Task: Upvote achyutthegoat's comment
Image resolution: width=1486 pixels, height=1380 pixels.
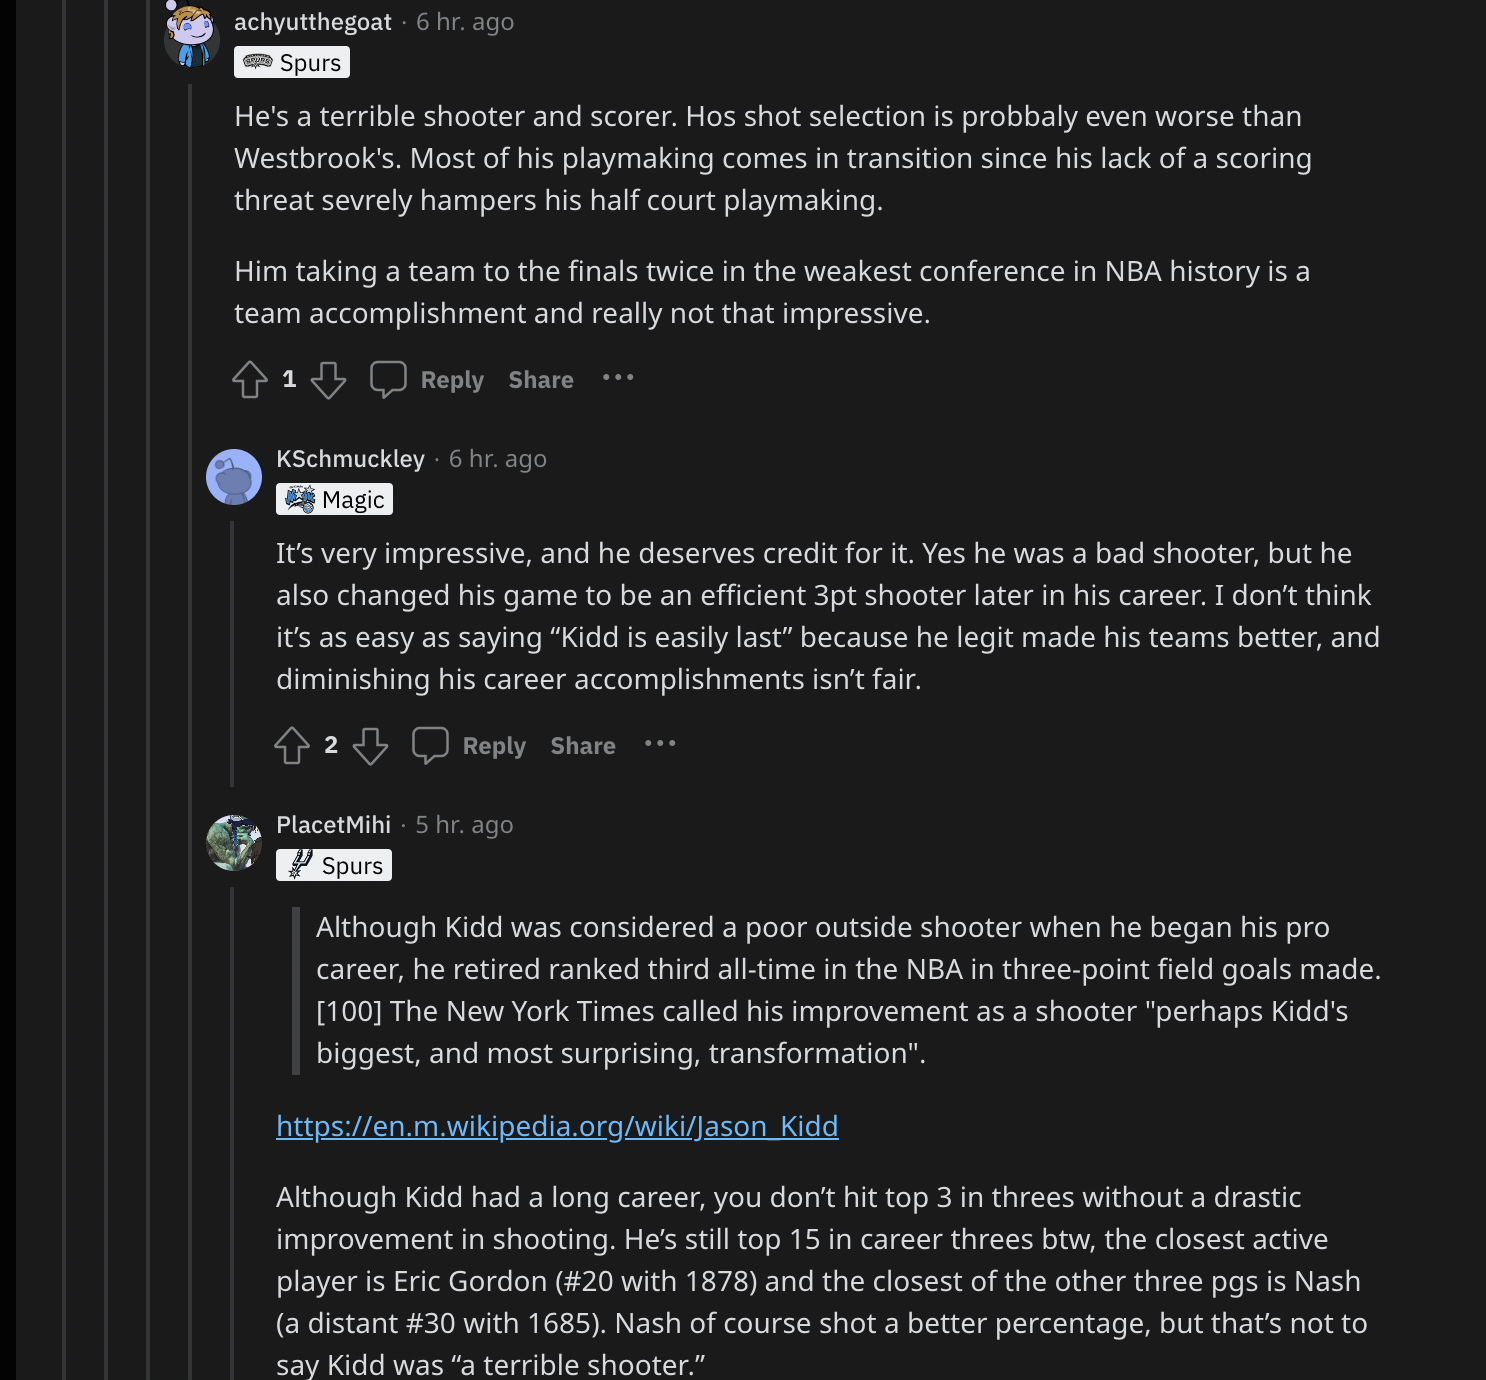Action: 250,380
